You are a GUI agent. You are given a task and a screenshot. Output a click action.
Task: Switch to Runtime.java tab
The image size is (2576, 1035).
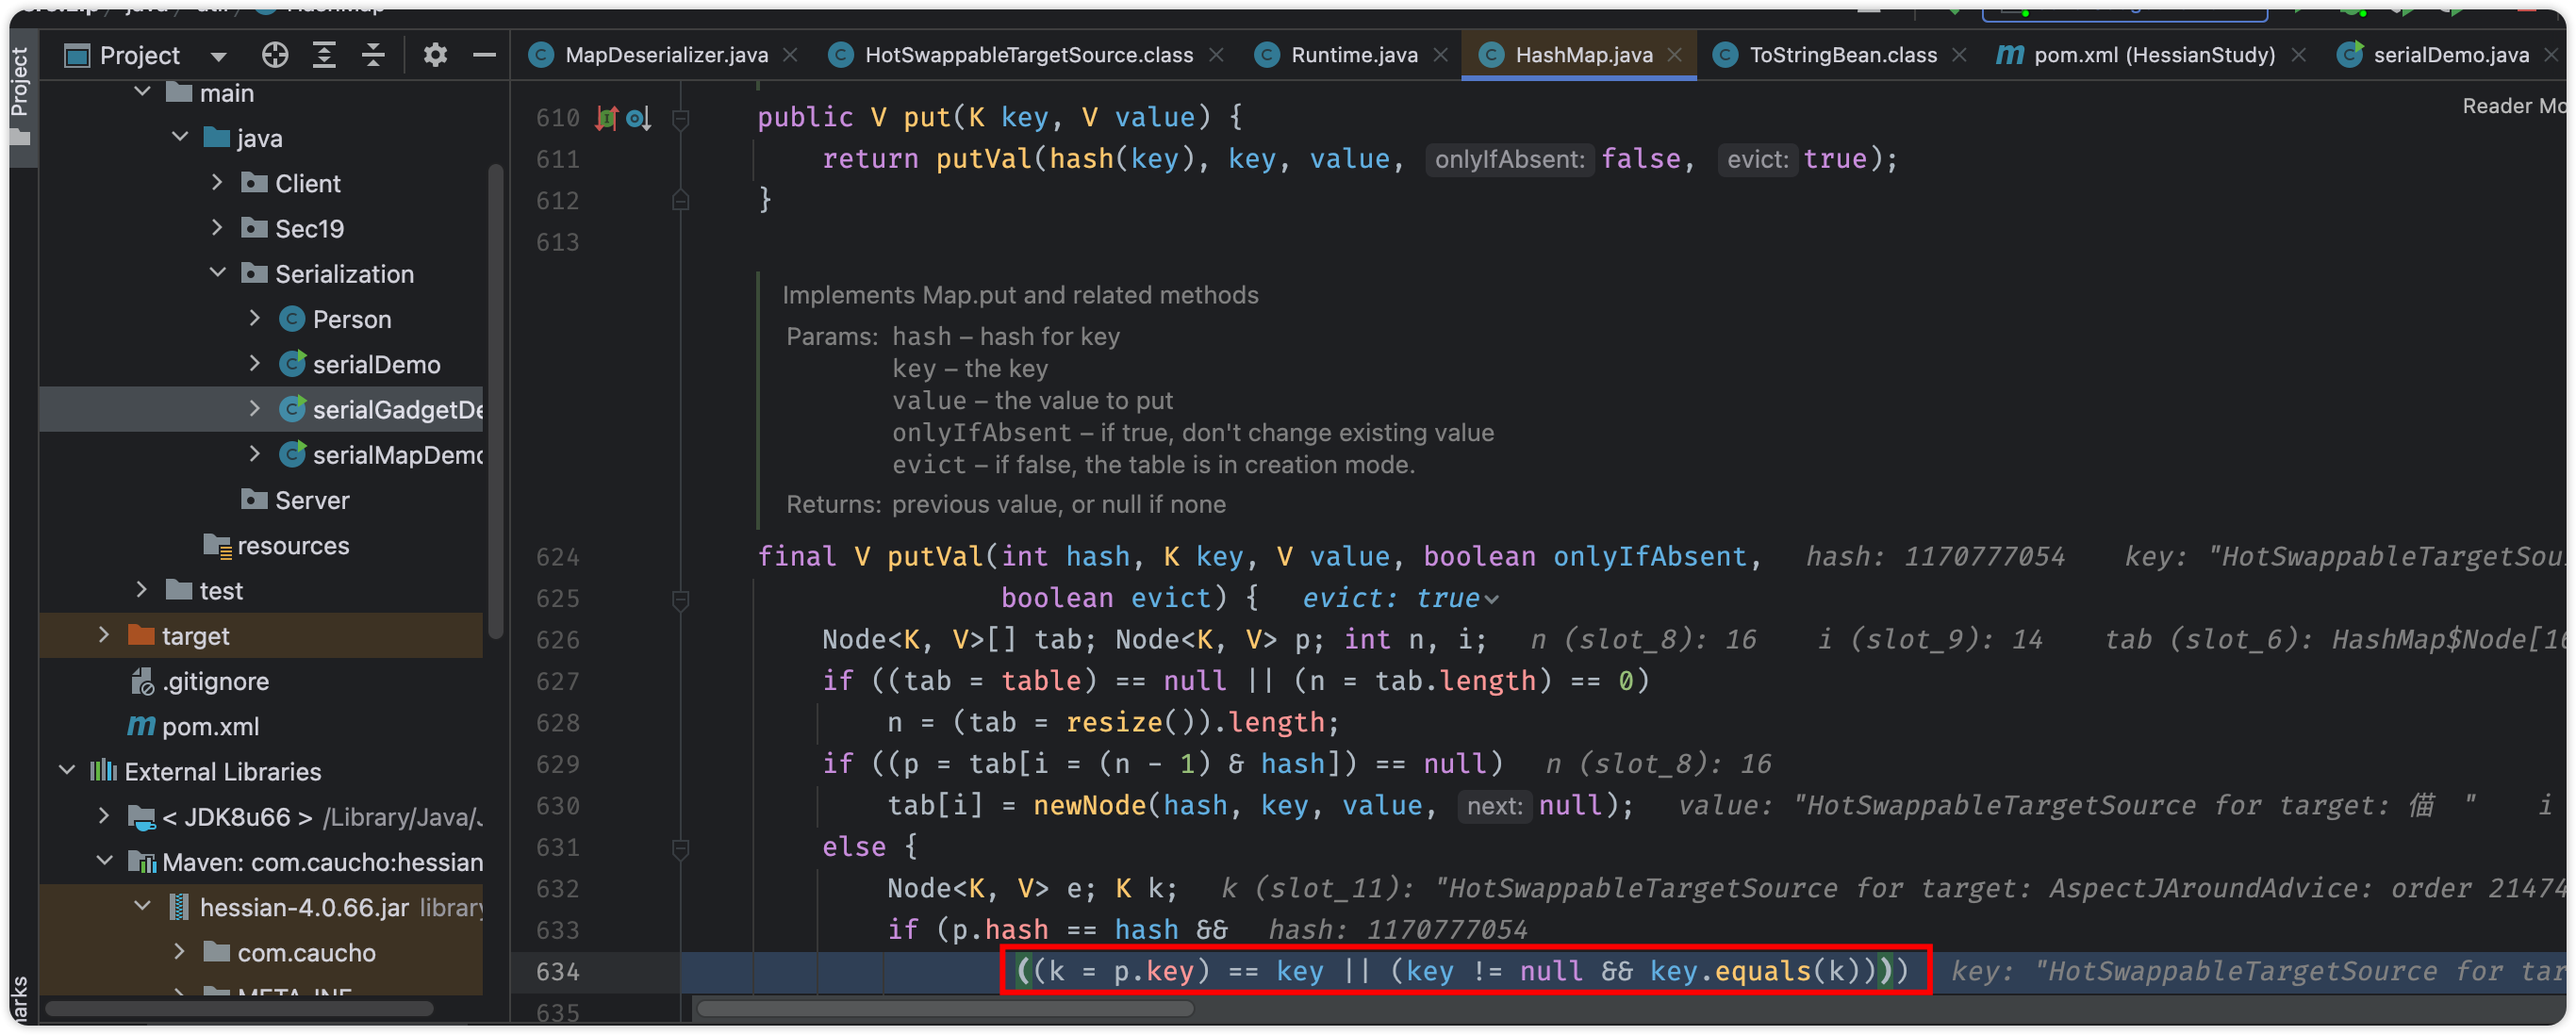pos(1354,55)
